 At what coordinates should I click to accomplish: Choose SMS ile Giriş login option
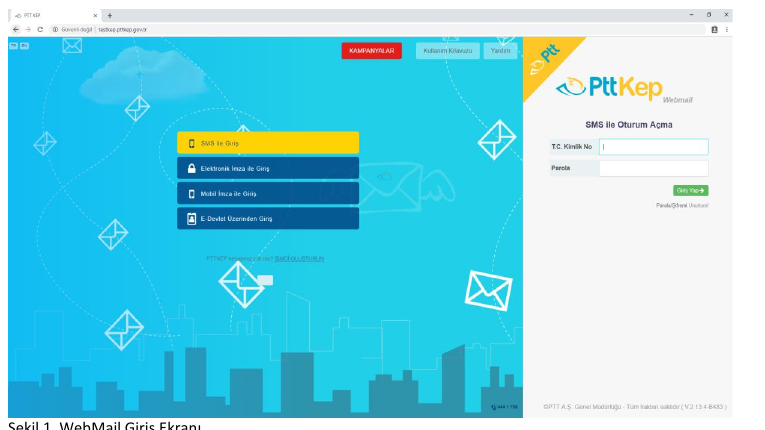[268, 143]
